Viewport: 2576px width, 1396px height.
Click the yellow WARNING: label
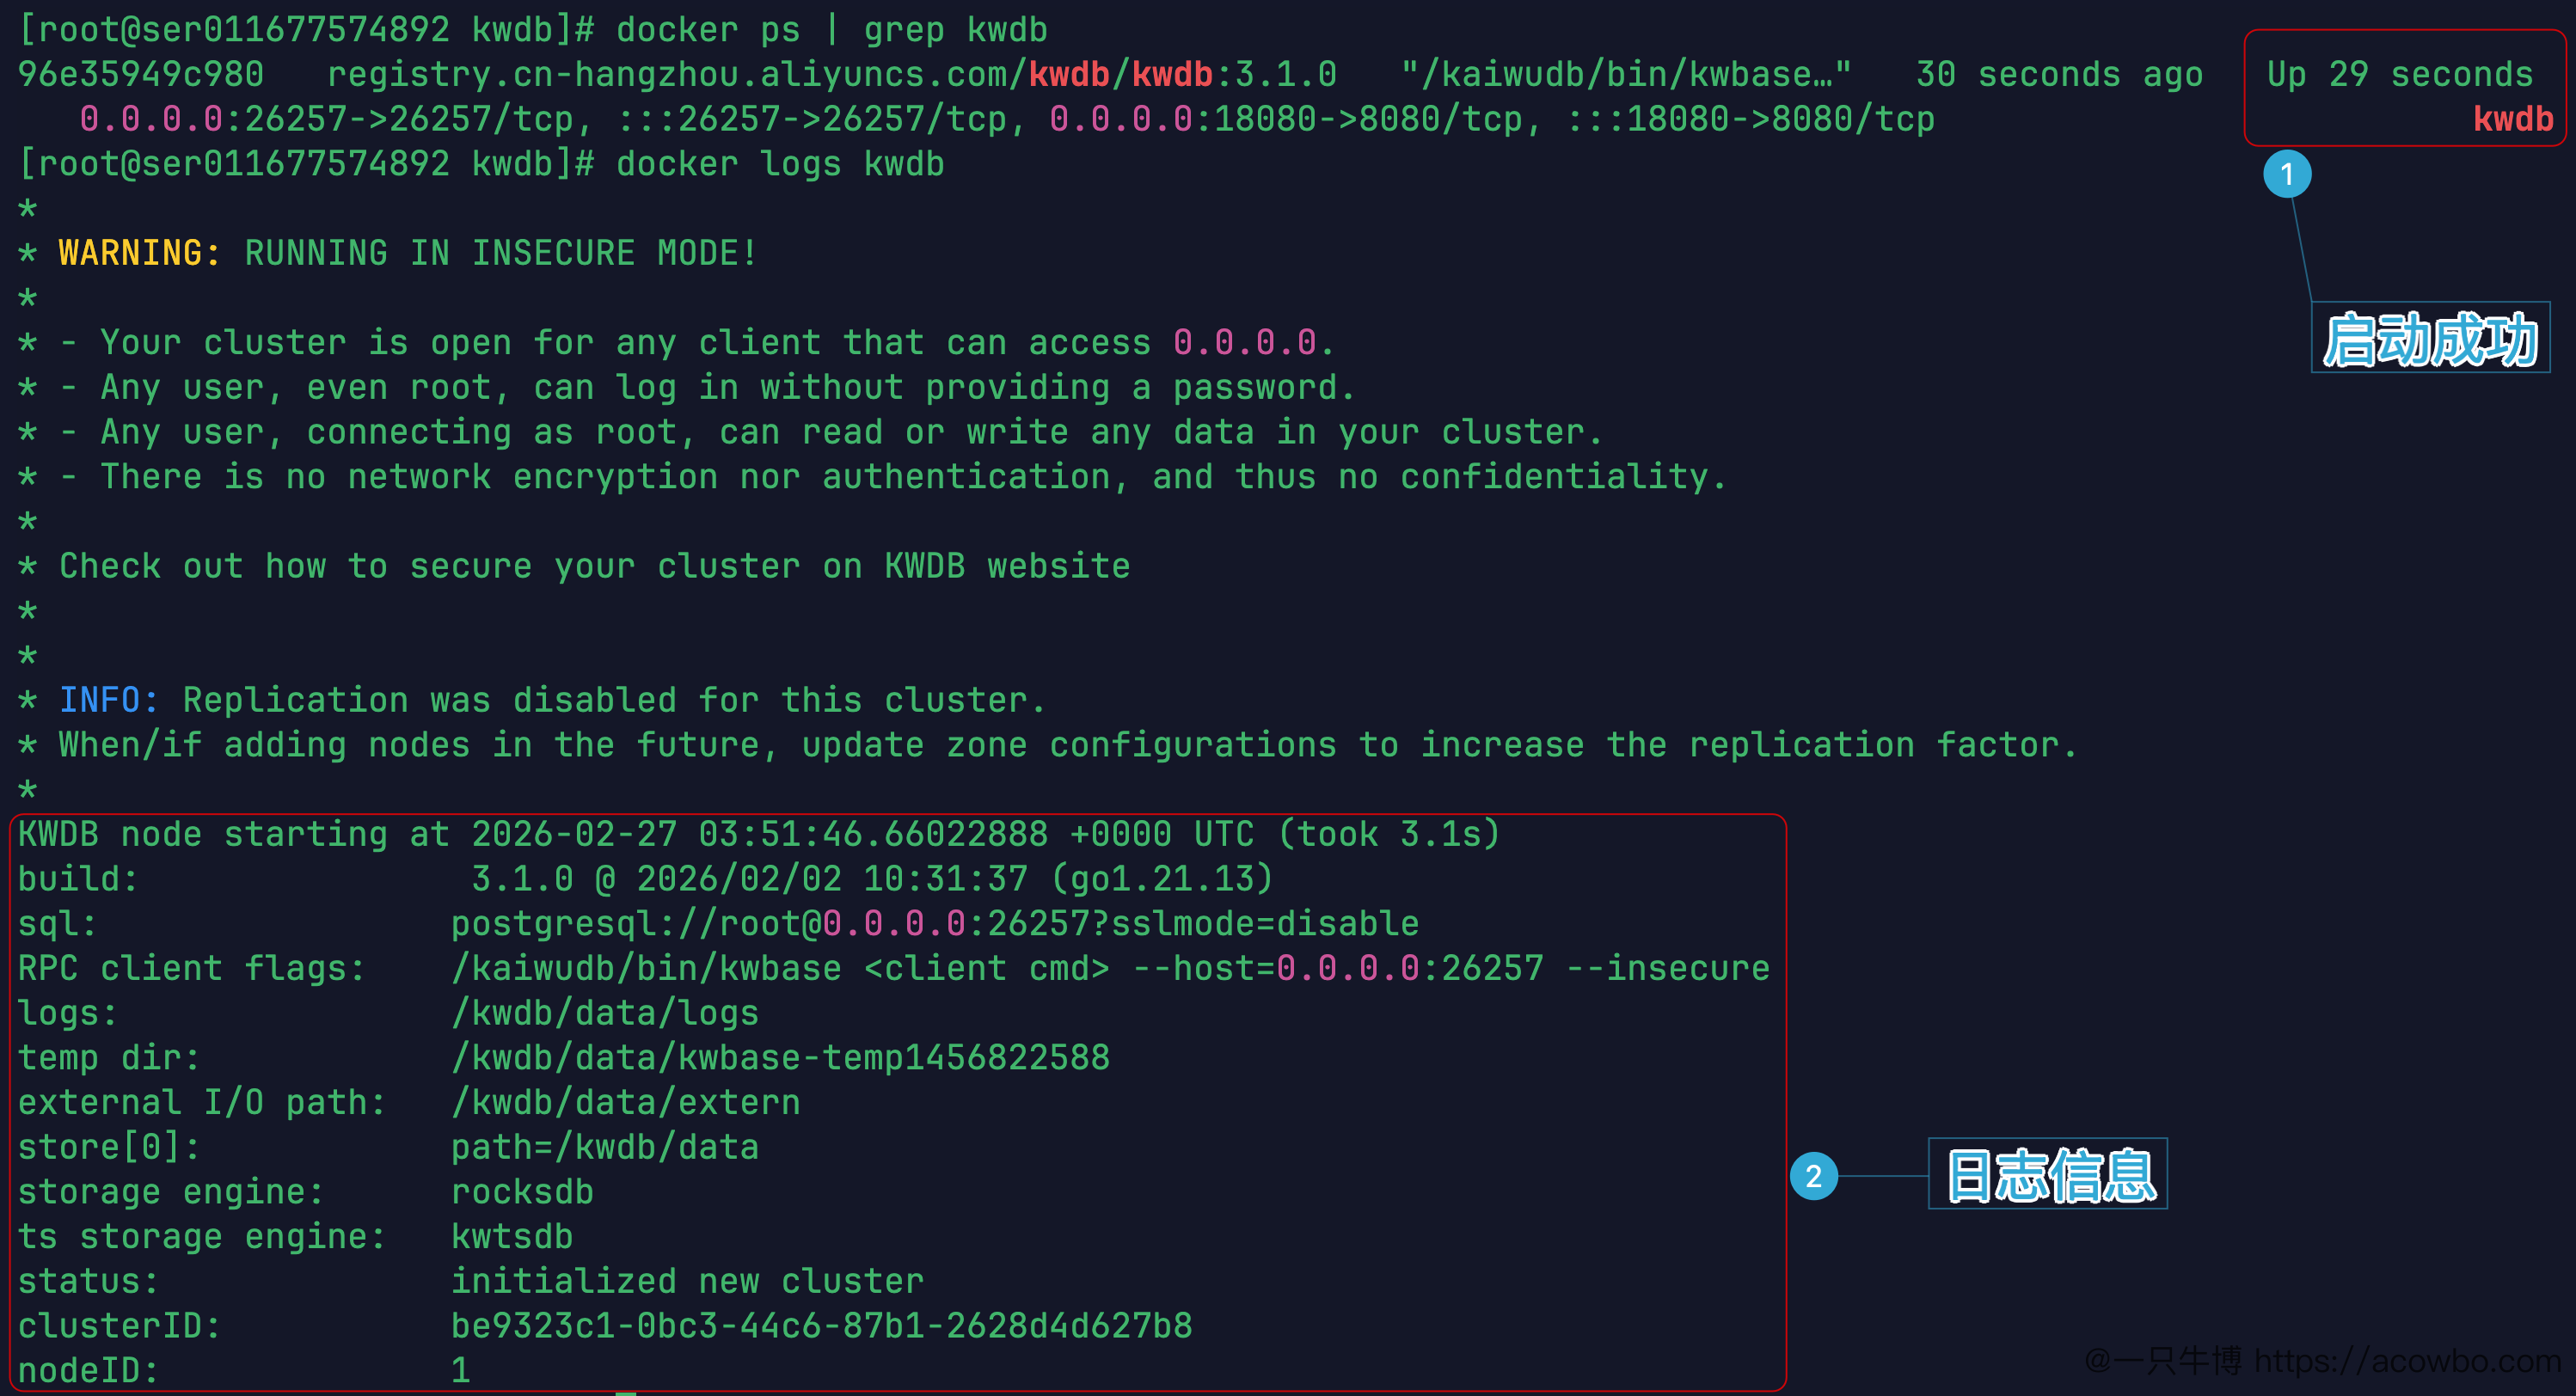[x=139, y=253]
